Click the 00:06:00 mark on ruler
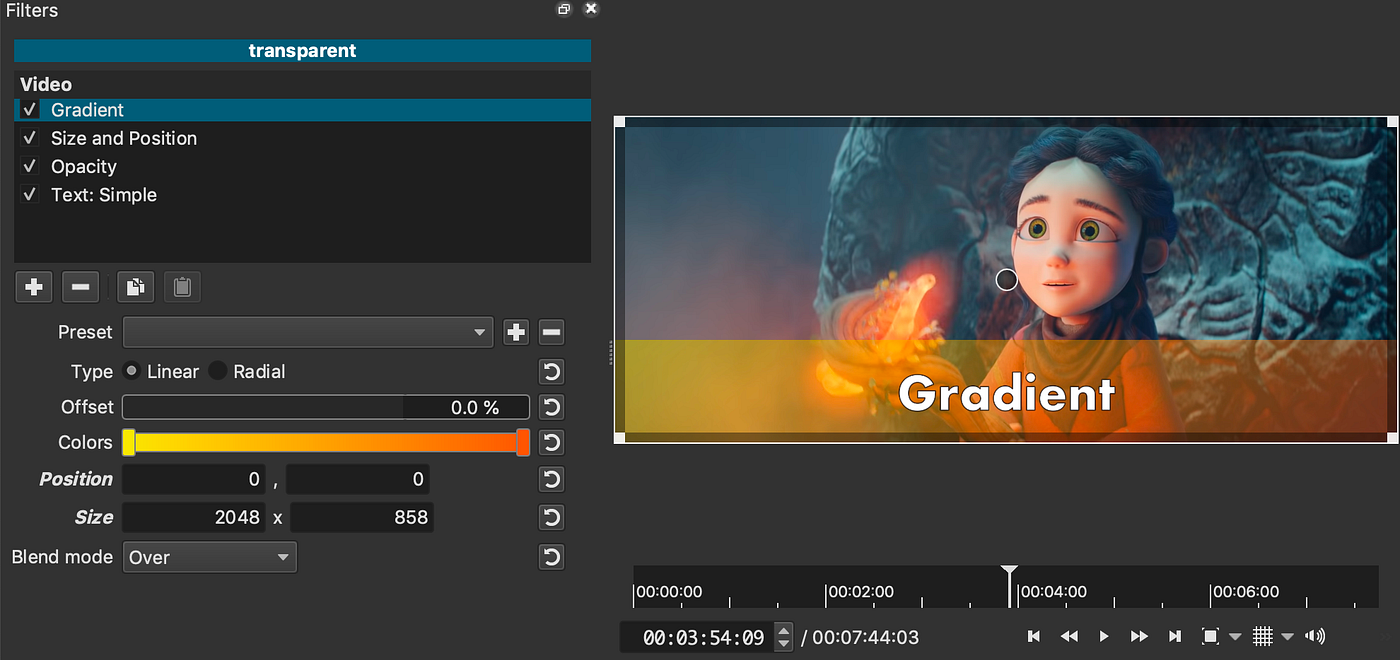1400x660 pixels. [x=1246, y=592]
